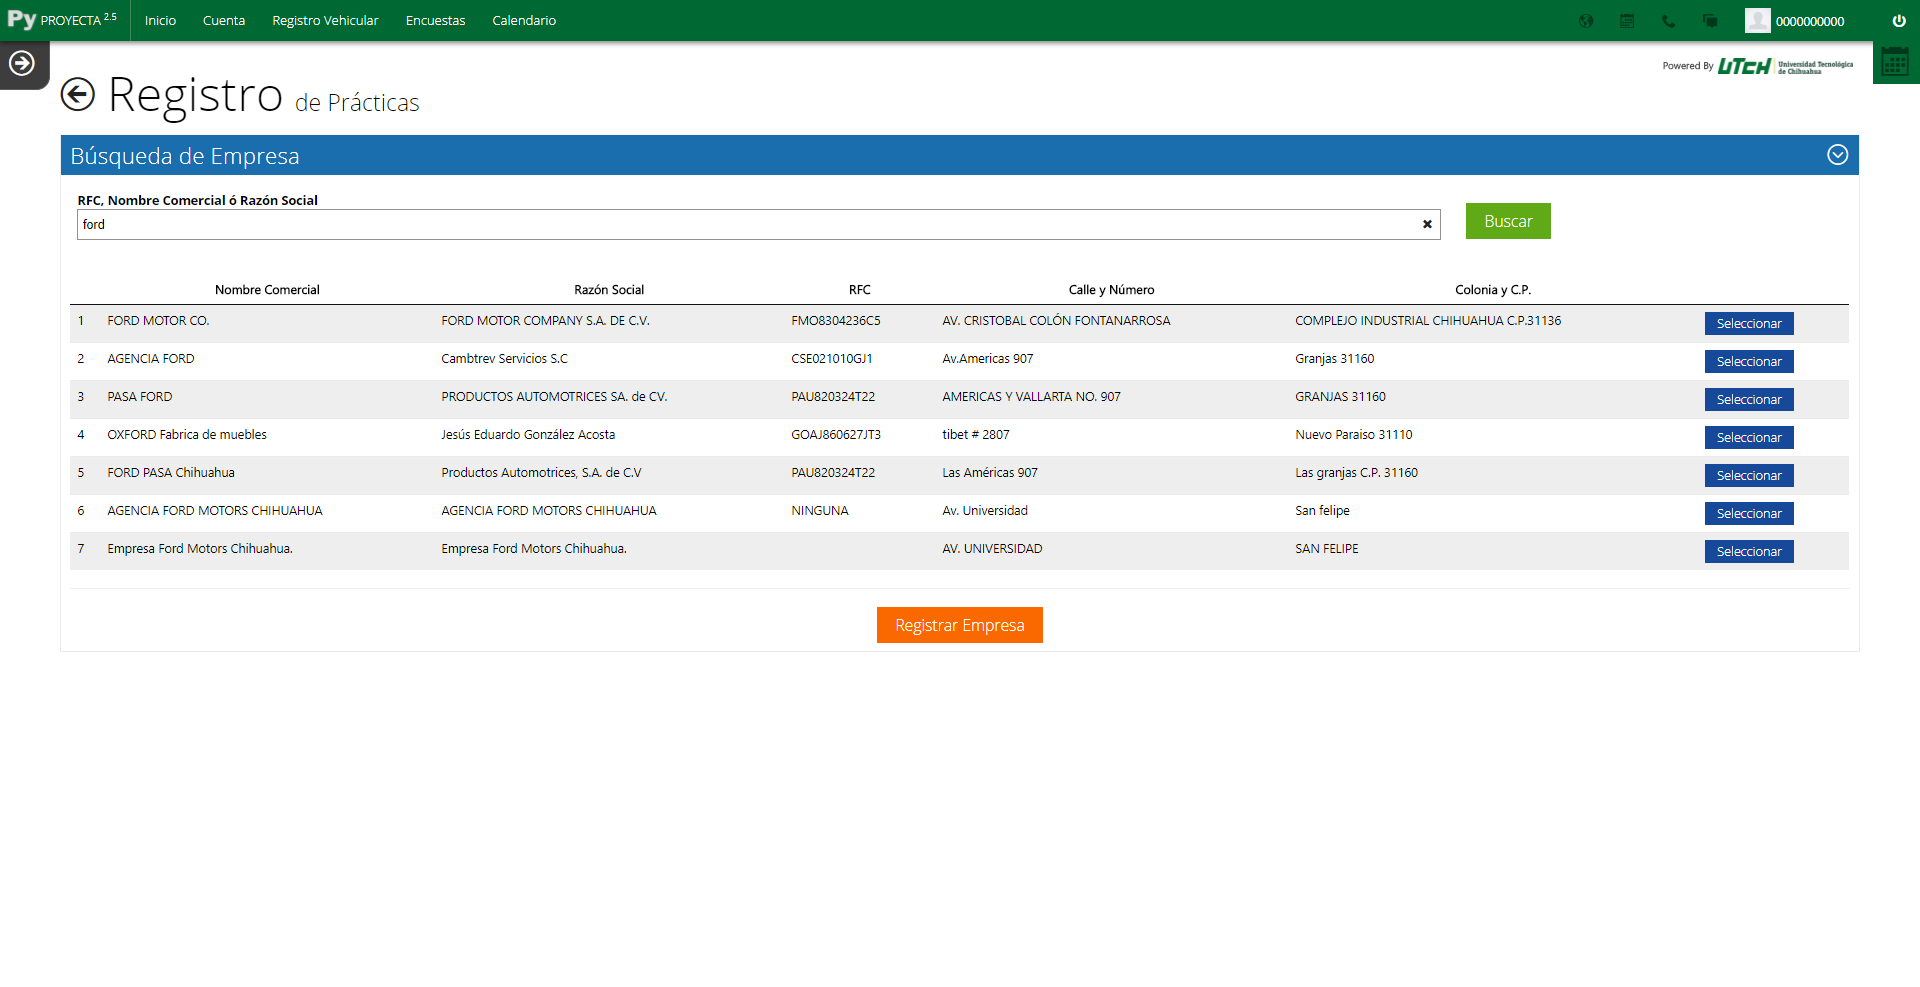Click the RFC column header
This screenshot has width=1920, height=987.
(860, 290)
